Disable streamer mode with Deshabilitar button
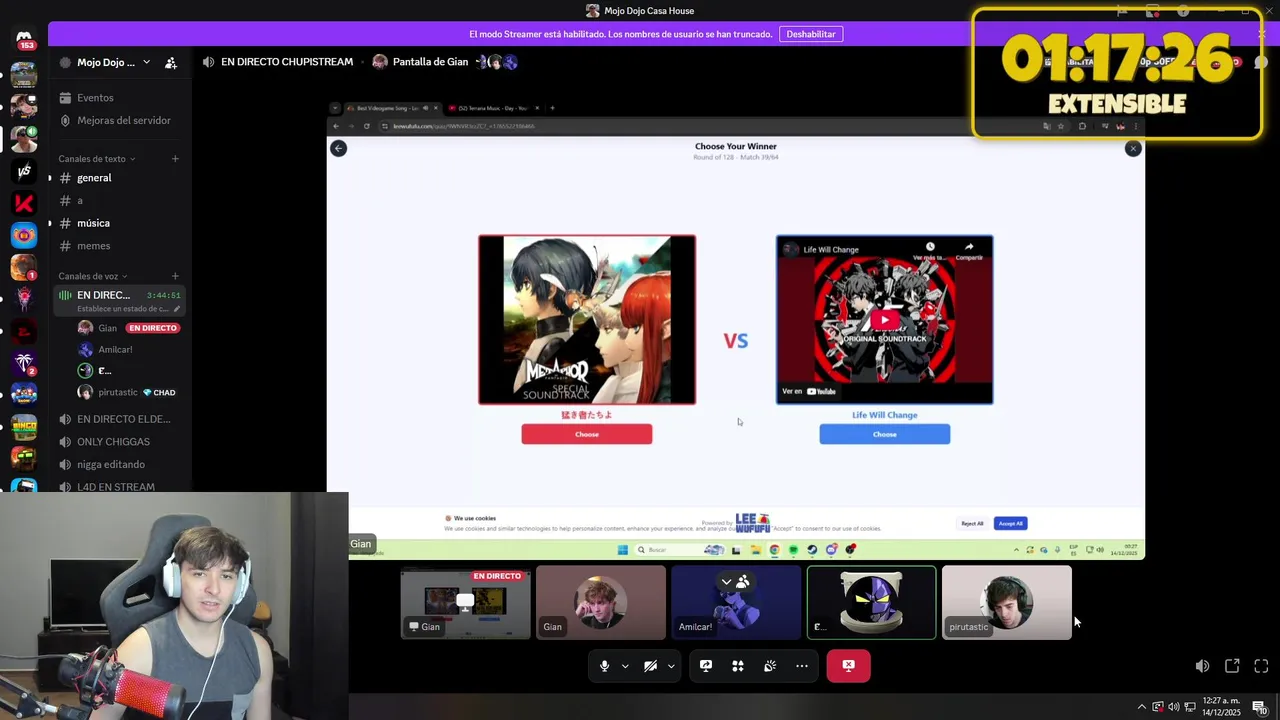This screenshot has width=1280, height=720. pos(810,34)
